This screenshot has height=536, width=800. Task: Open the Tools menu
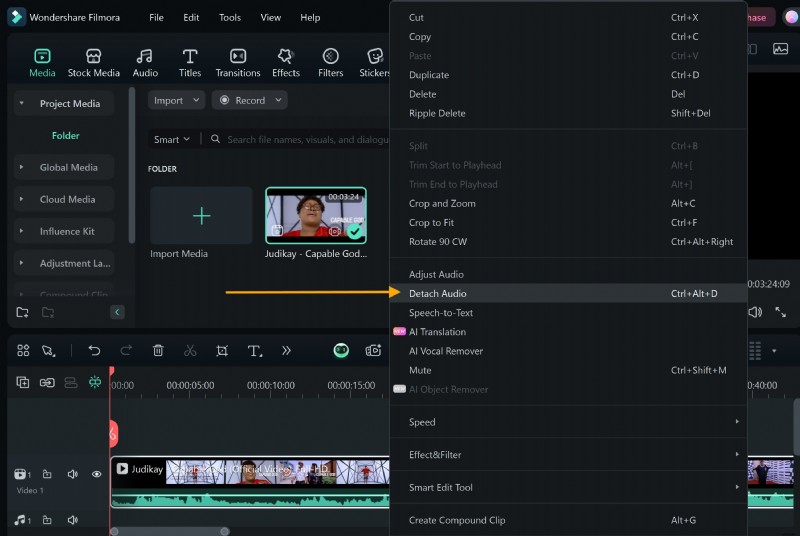click(230, 17)
